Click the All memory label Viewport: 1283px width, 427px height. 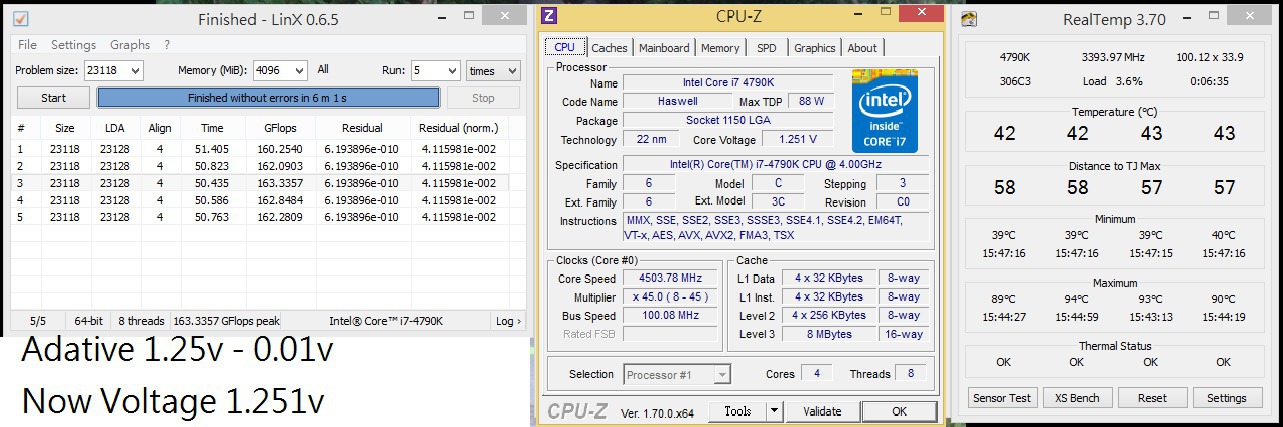coord(323,70)
